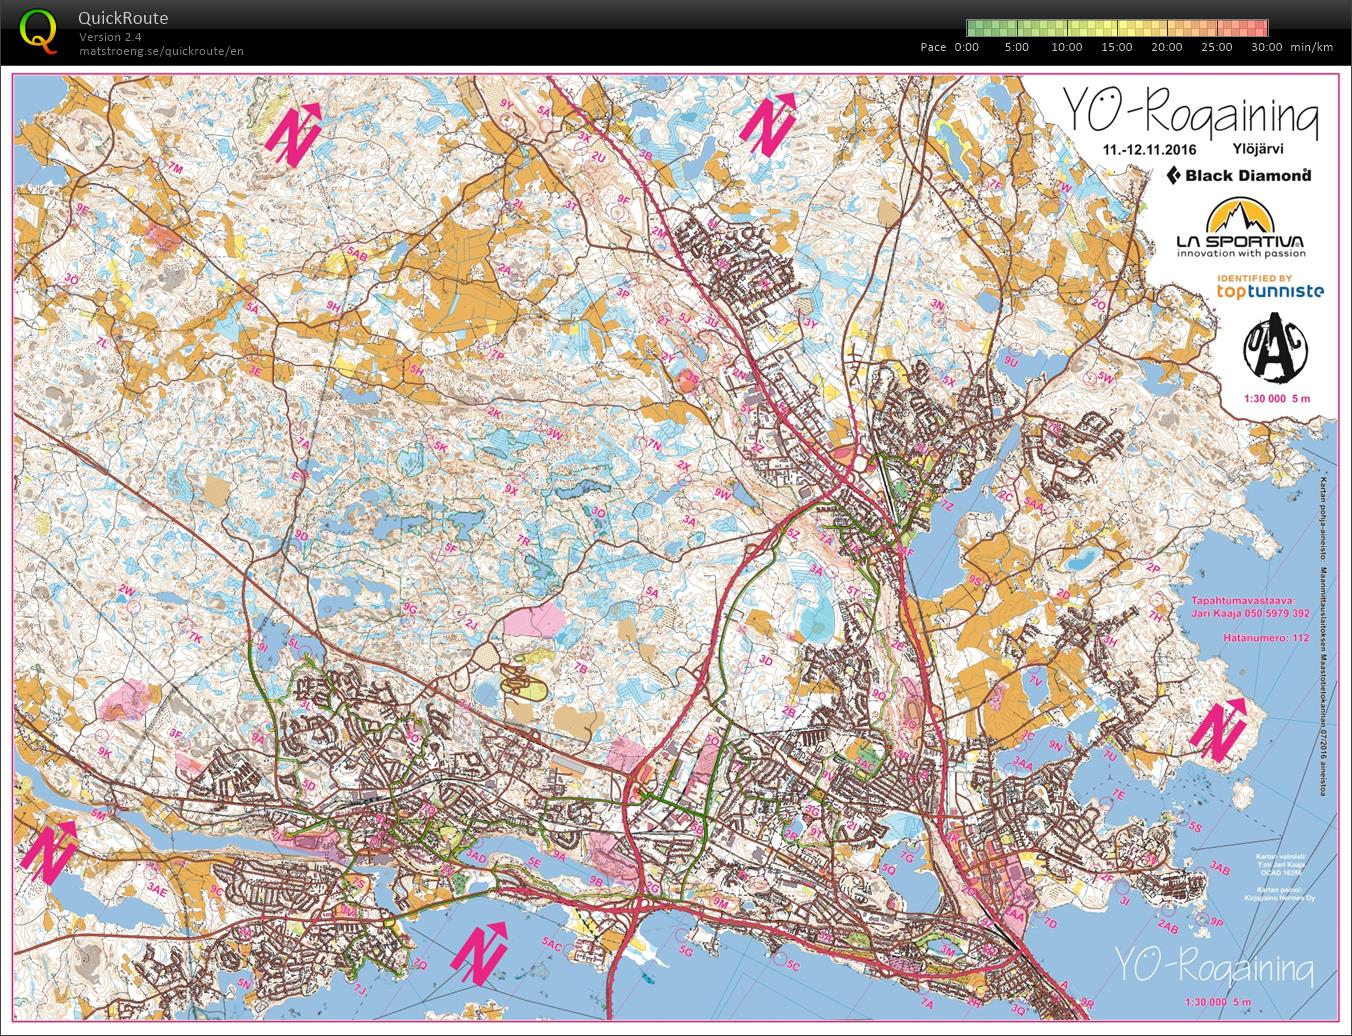
Task: Click the Ylöjärvi location text
Action: pos(1258,148)
